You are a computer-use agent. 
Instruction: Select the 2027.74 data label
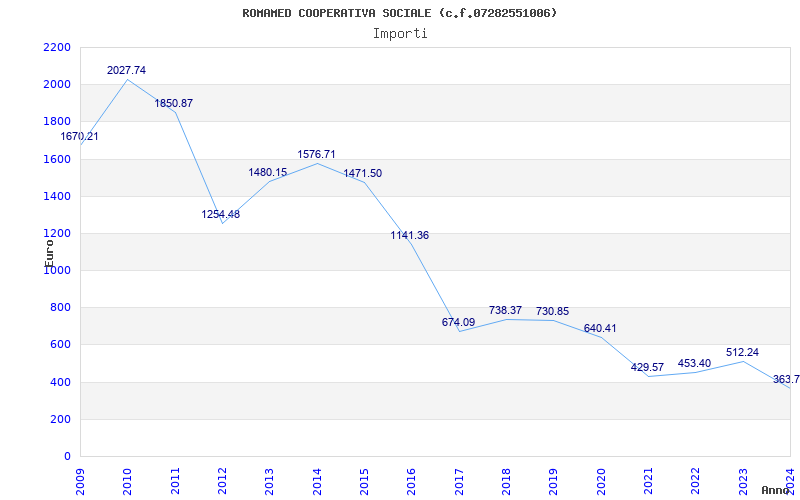(126, 70)
